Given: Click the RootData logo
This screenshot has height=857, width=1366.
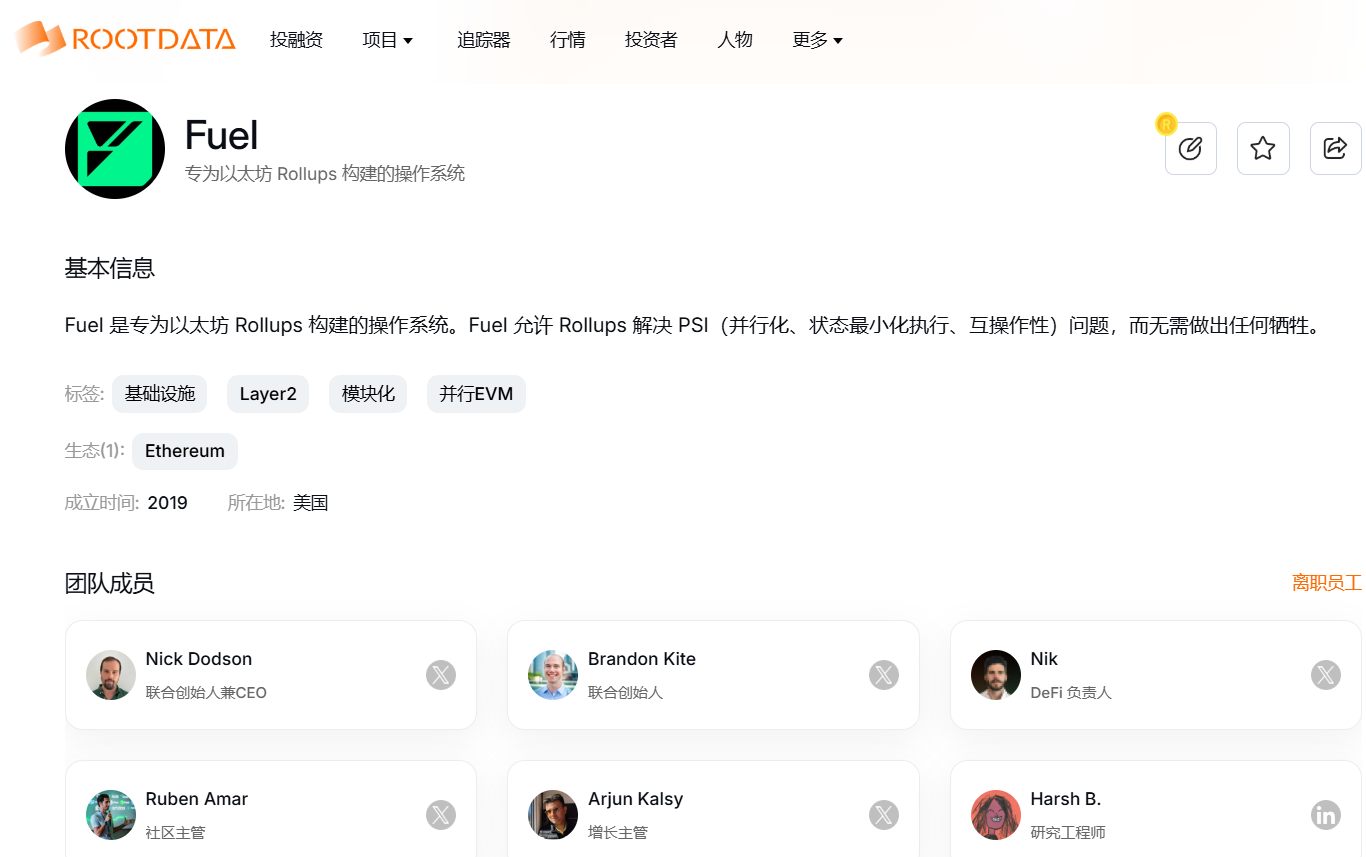Looking at the screenshot, I should tap(126, 39).
